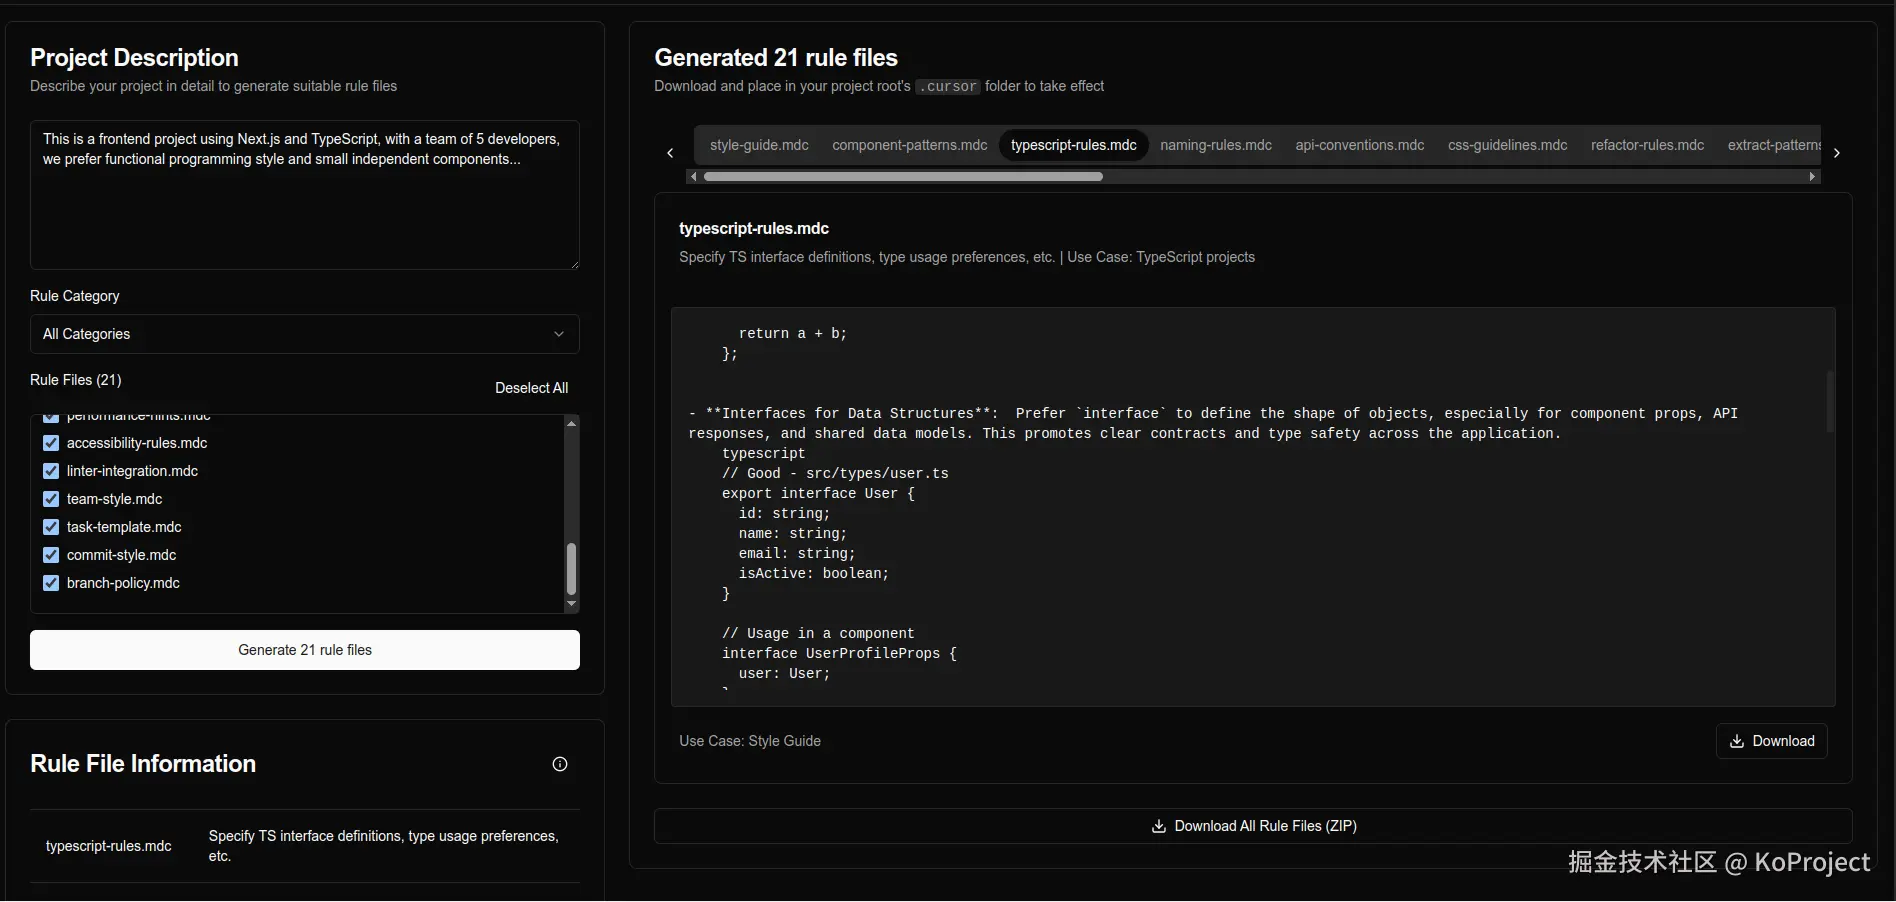Click the tab scrollbar left arrow
This screenshot has height=902, width=1896.
693,177
